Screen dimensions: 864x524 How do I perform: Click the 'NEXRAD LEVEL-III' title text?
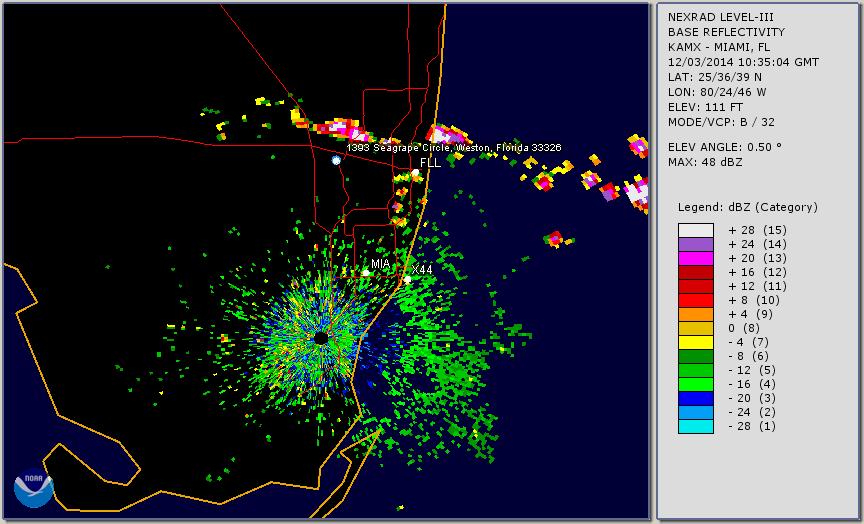pyautogui.click(x=721, y=18)
